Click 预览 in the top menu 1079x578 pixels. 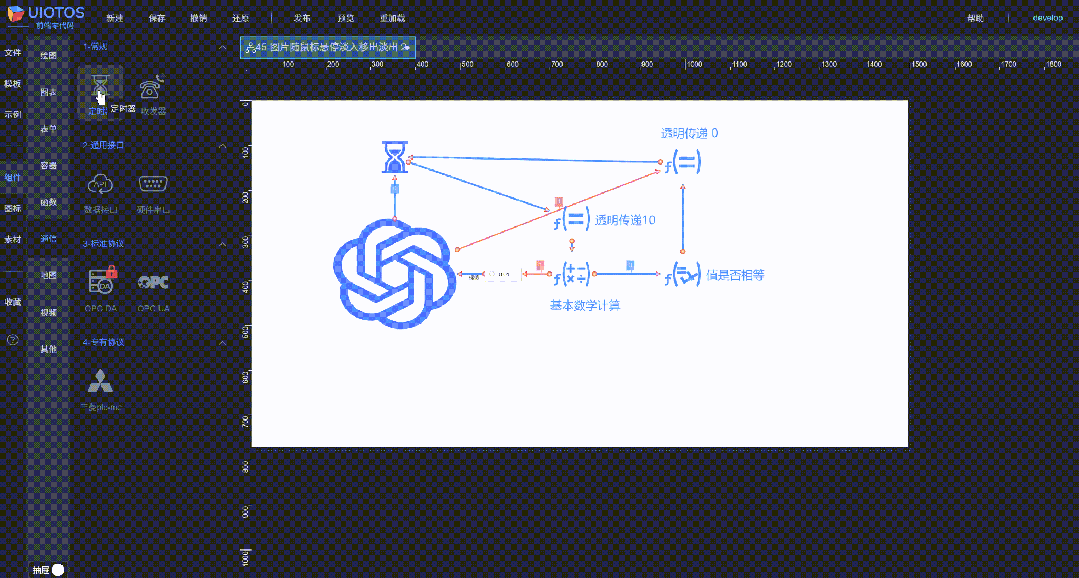pos(348,18)
